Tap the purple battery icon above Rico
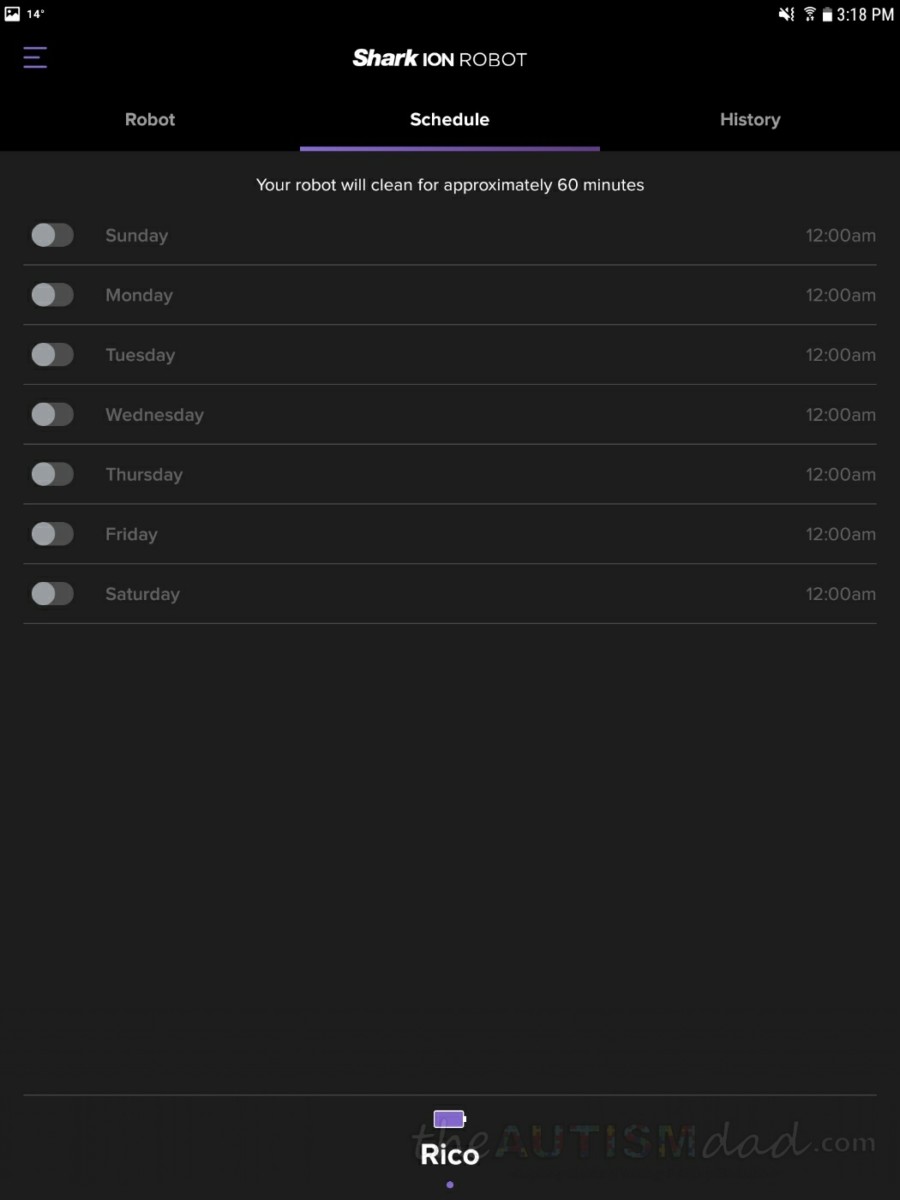900x1200 pixels. 450,1118
